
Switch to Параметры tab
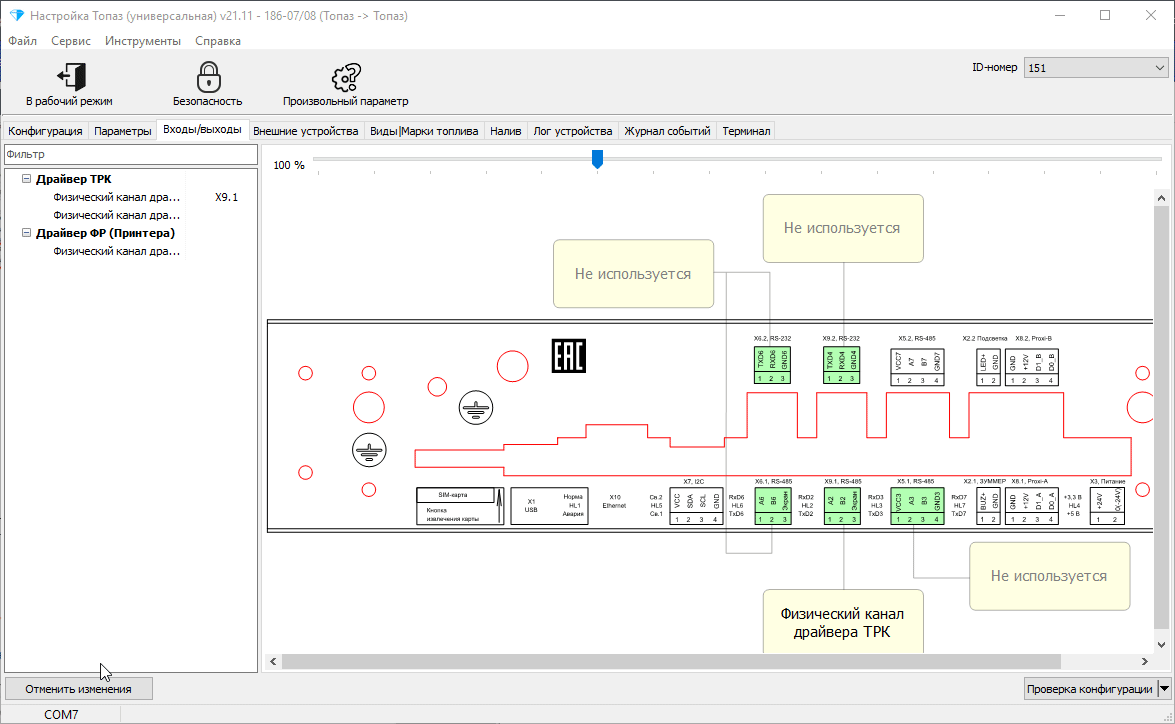pos(122,130)
